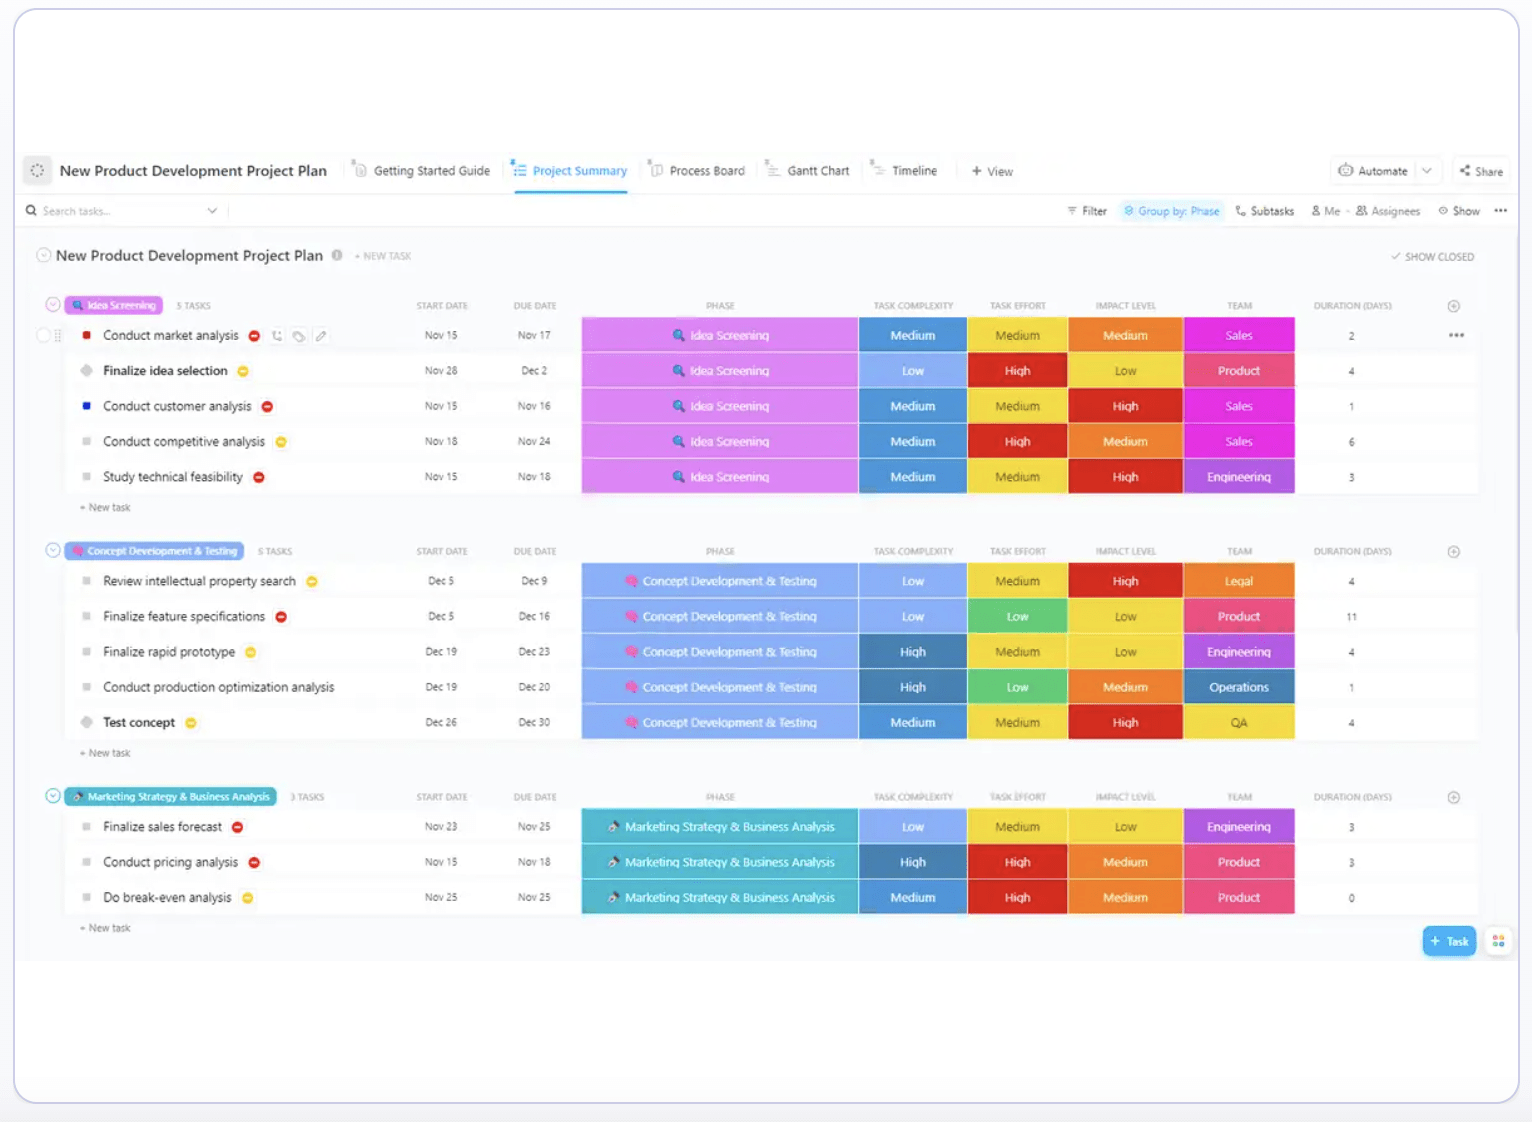Click yellow priority icon on Review intellectual property search
The width and height of the screenshot is (1532, 1122).
(312, 581)
